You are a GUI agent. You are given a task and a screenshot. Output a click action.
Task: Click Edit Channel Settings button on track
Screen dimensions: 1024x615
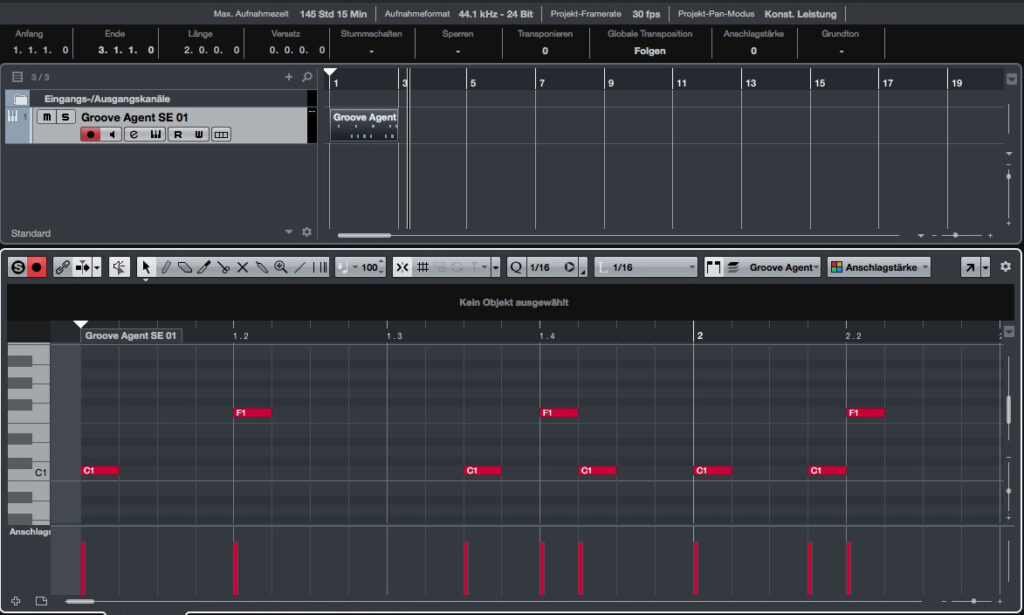point(134,134)
